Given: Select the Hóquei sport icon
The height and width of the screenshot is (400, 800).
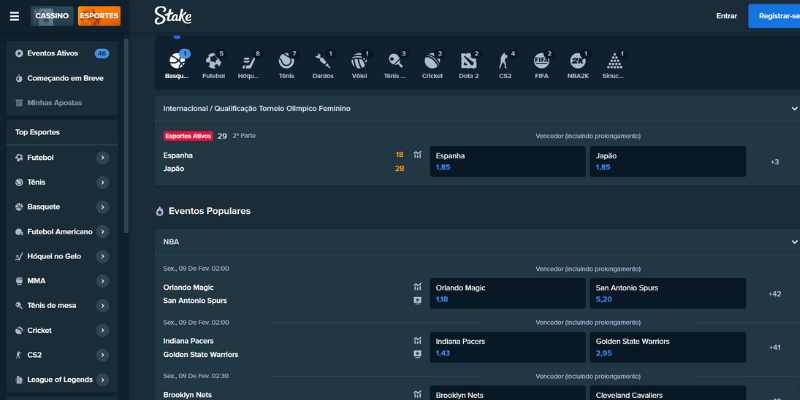Looking at the screenshot, I should pos(249,65).
